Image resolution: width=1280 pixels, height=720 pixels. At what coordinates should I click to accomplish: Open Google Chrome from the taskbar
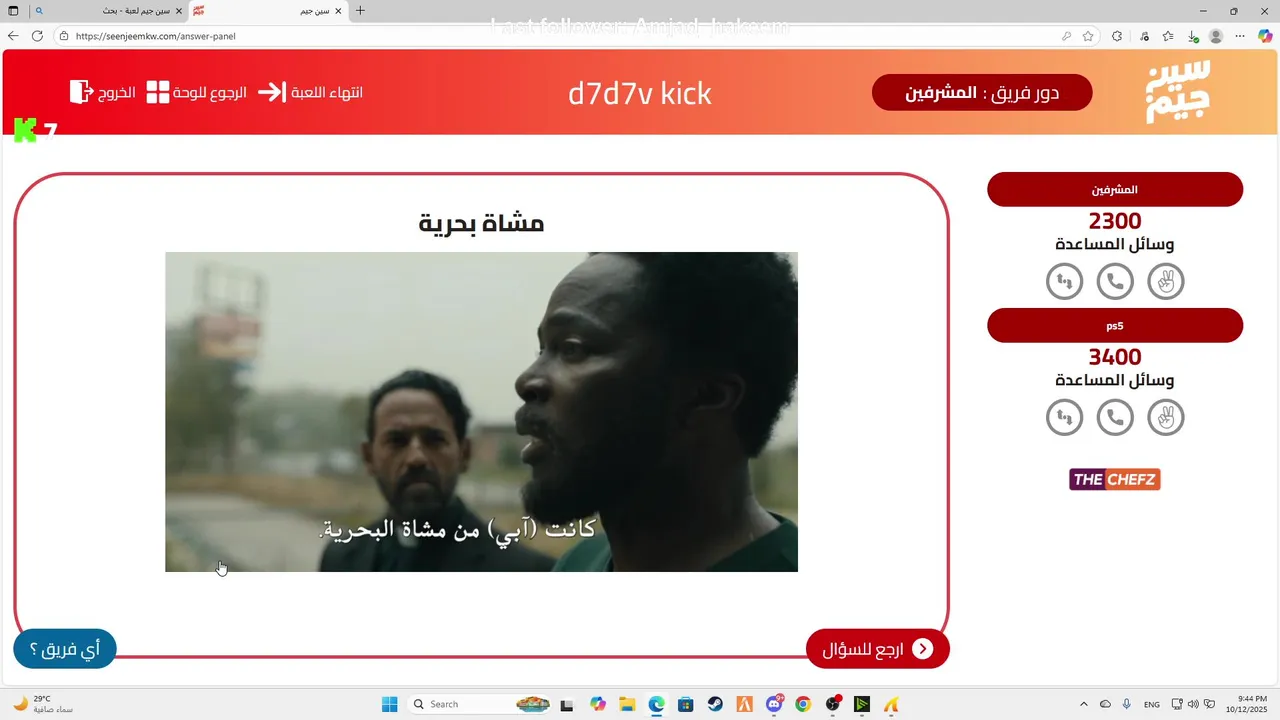(803, 704)
